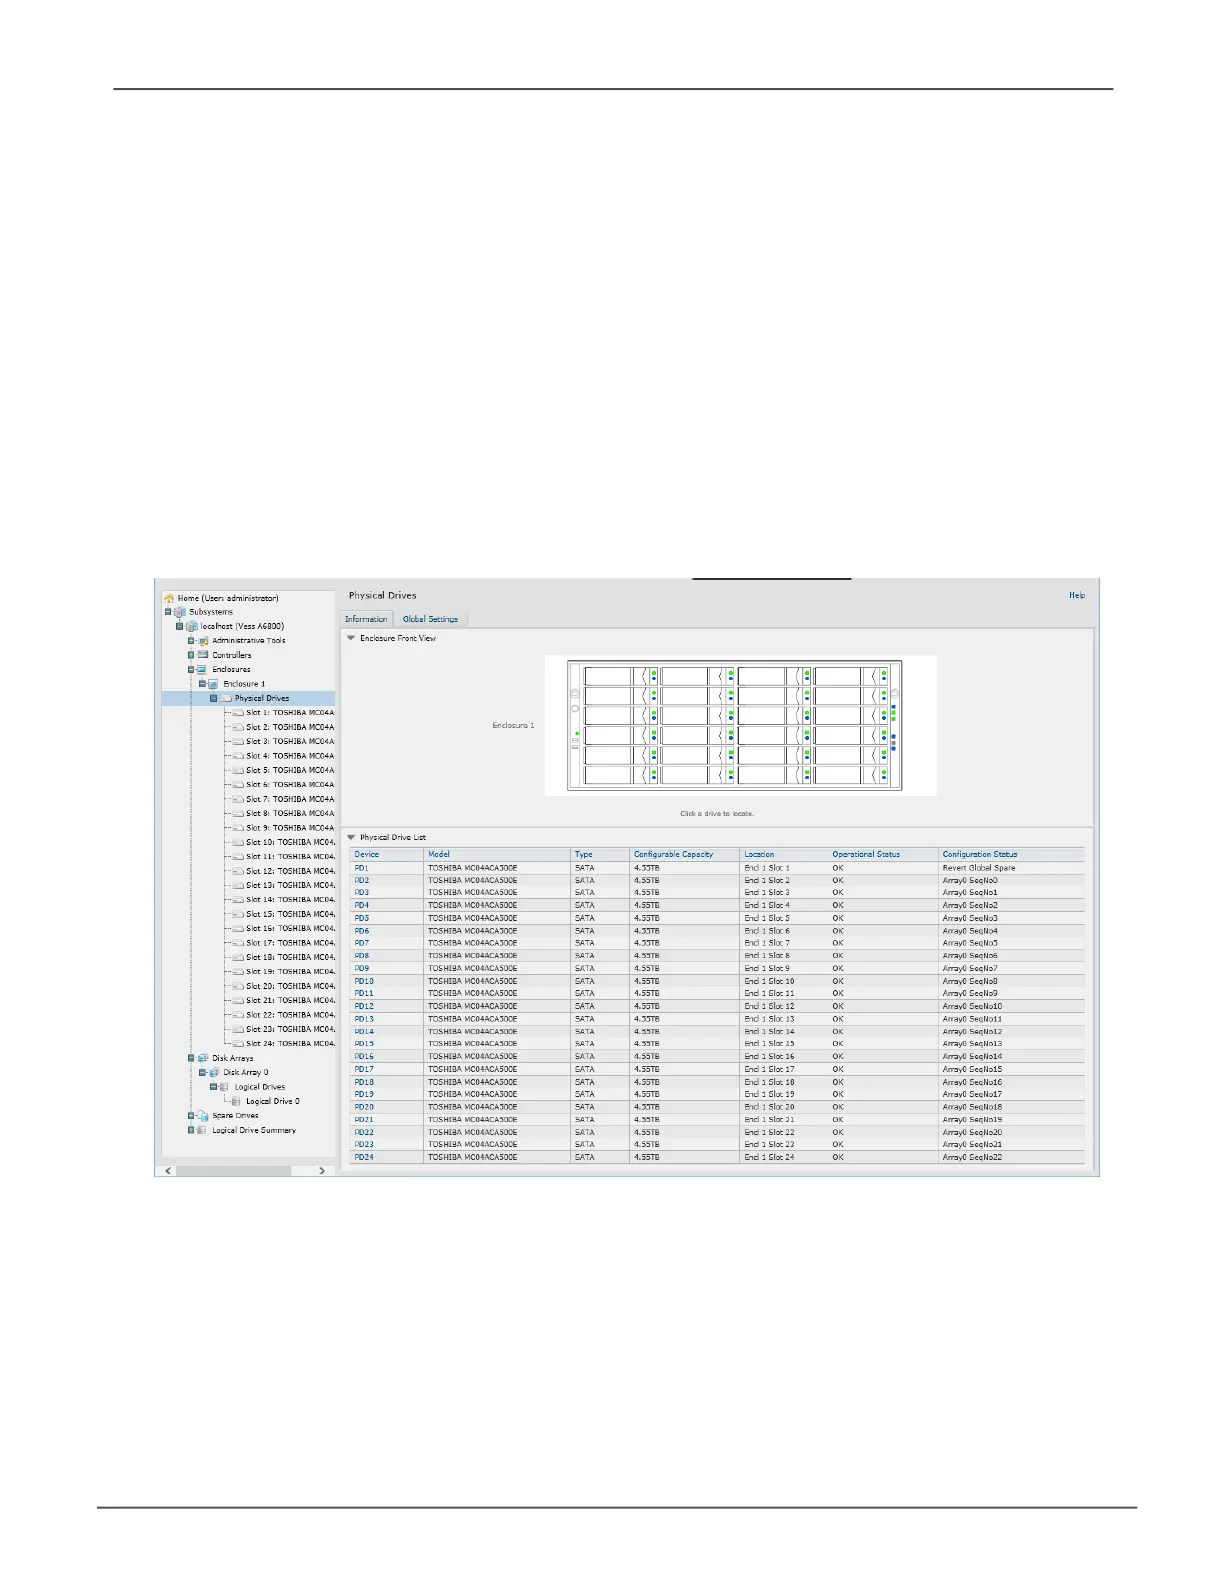1224x1584 pixels.
Task: Click the Logical Drives icon
Action: point(226,1087)
